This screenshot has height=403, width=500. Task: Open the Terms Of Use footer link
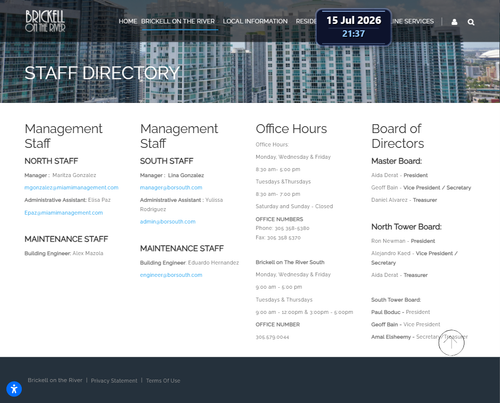pyautogui.click(x=163, y=381)
